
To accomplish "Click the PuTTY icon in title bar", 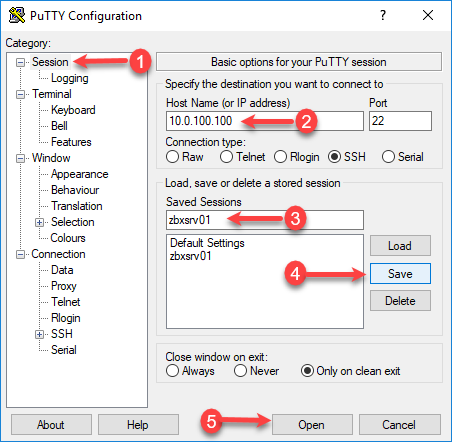I will [x=17, y=15].
